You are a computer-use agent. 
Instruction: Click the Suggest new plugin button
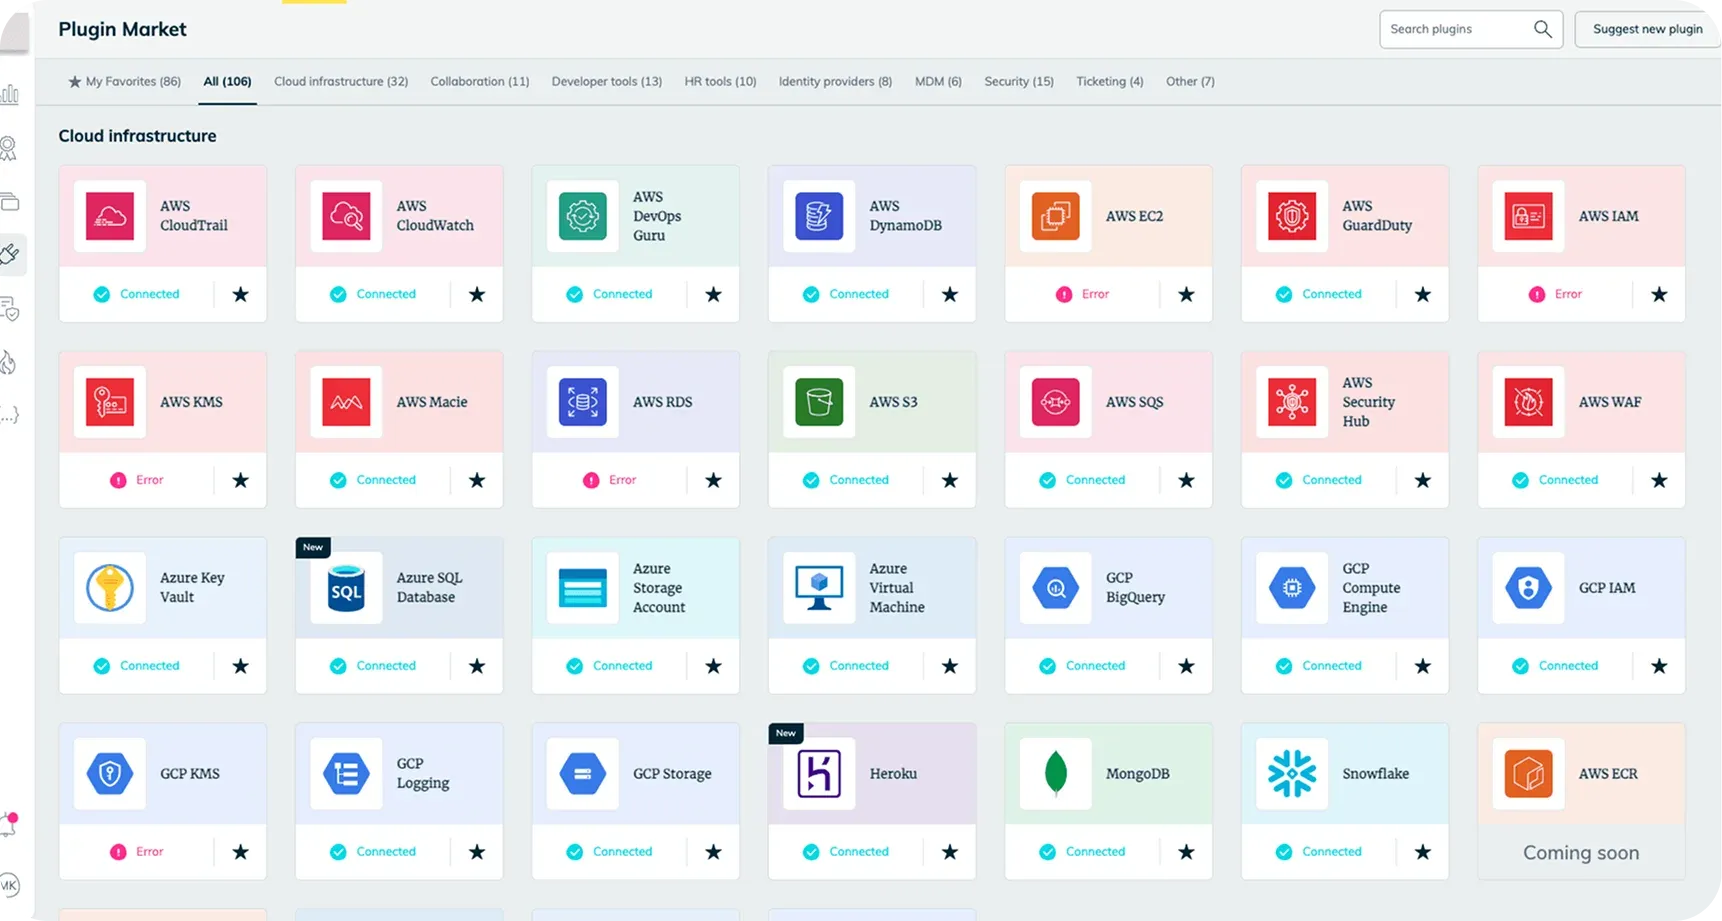(x=1647, y=29)
